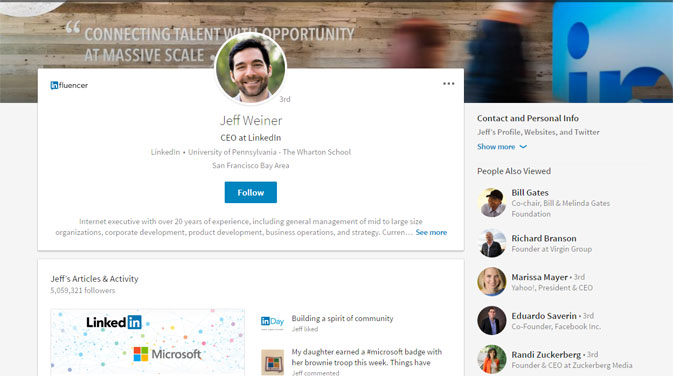Open the LinkedIn Microsoft article image
This screenshot has width=673, height=376.
(x=148, y=342)
